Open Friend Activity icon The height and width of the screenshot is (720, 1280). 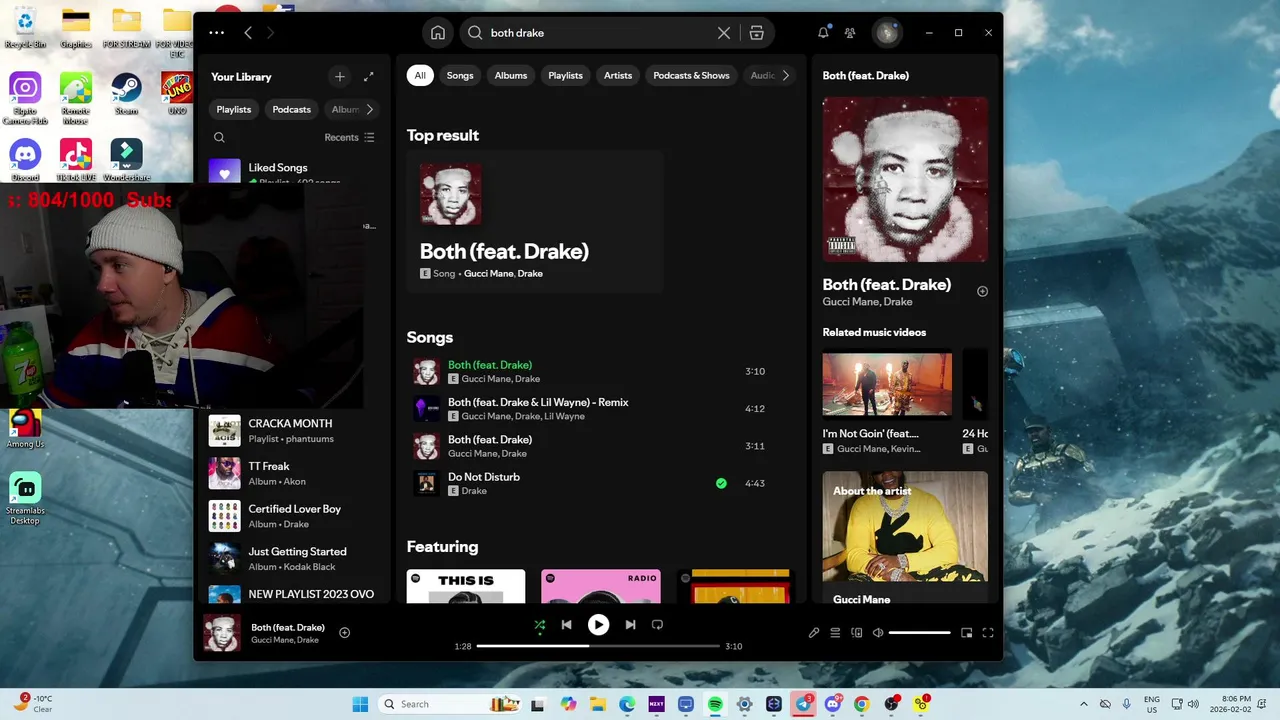click(x=850, y=33)
